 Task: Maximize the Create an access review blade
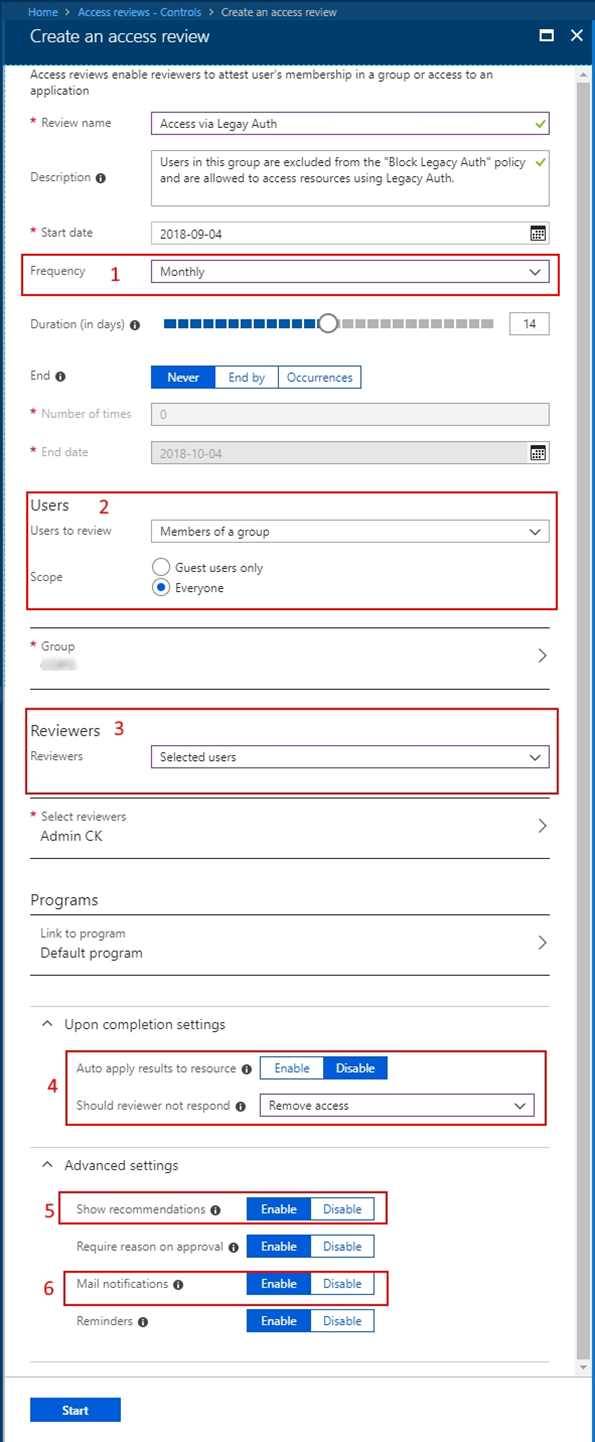(x=547, y=35)
